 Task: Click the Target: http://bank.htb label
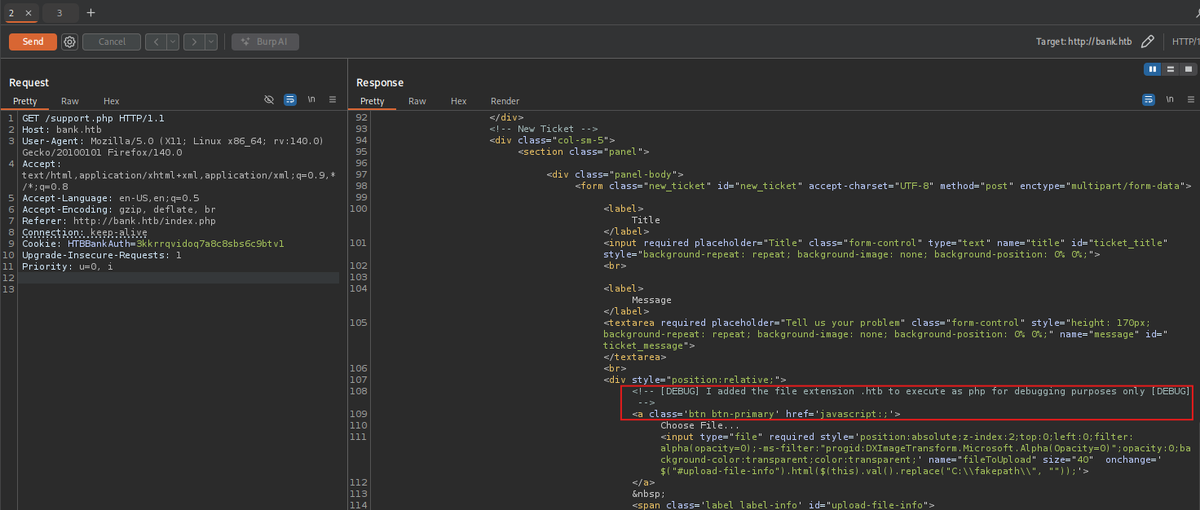point(1084,42)
